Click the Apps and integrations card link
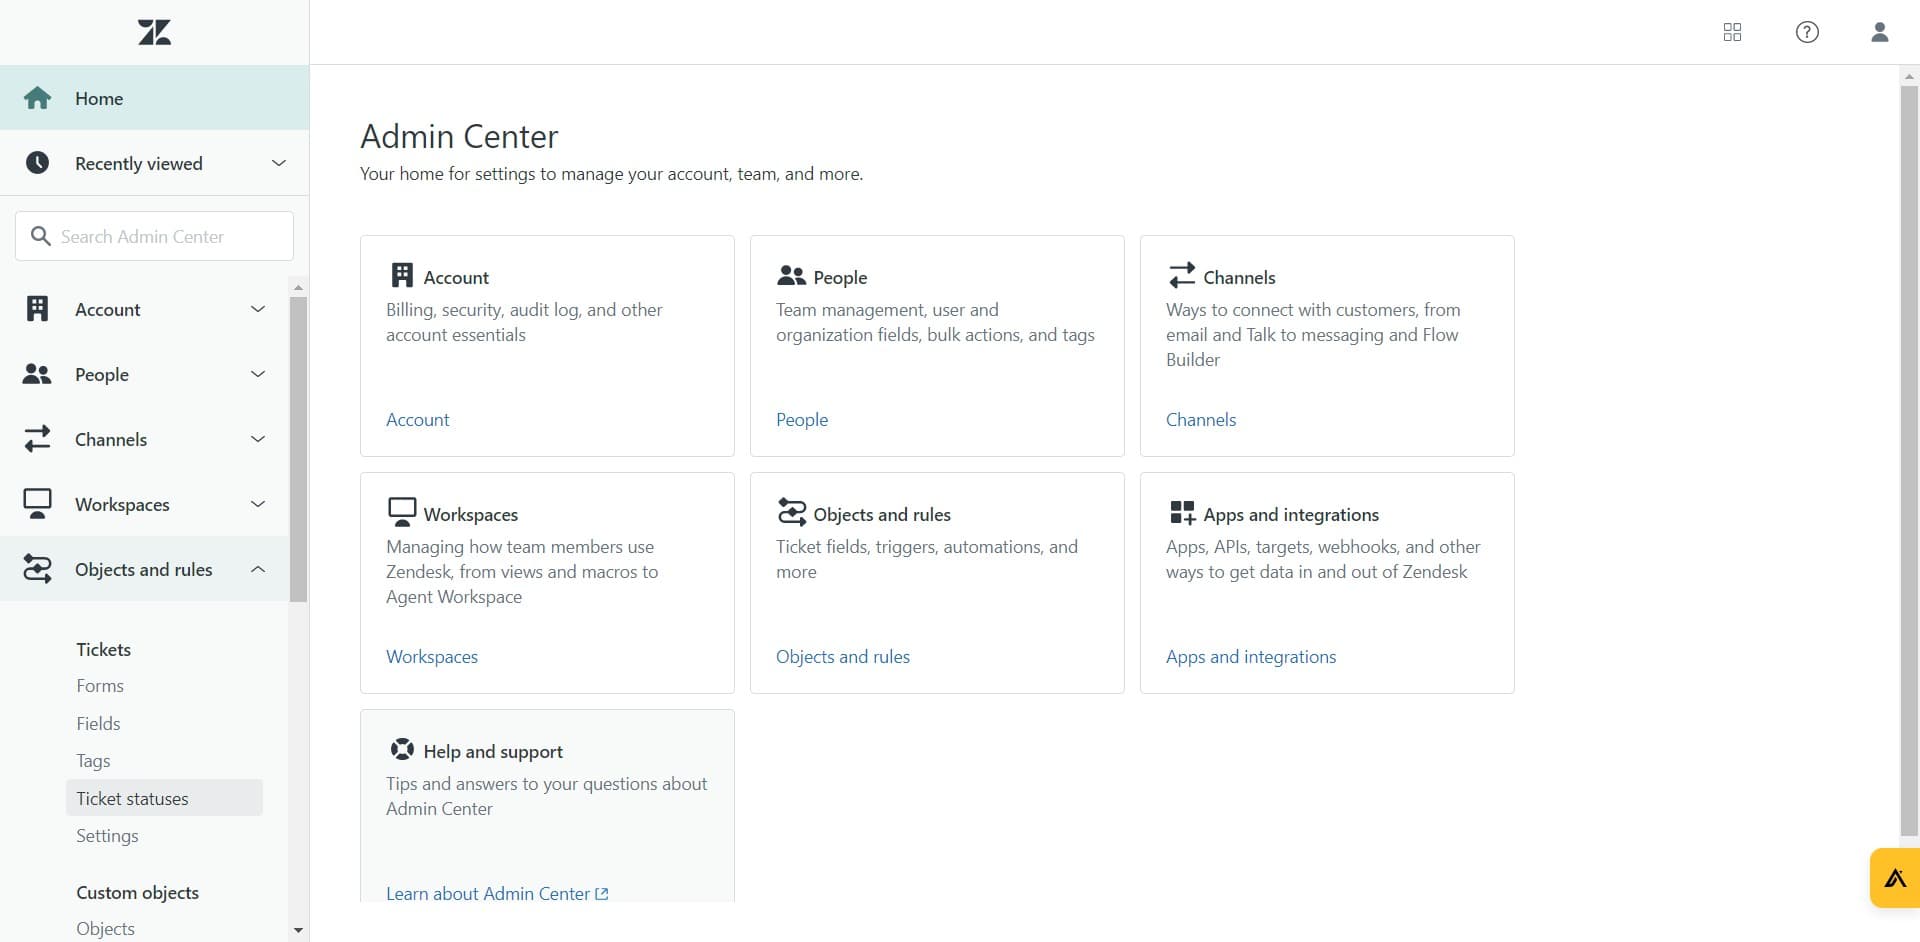Viewport: 1920px width, 942px height. [1250, 657]
